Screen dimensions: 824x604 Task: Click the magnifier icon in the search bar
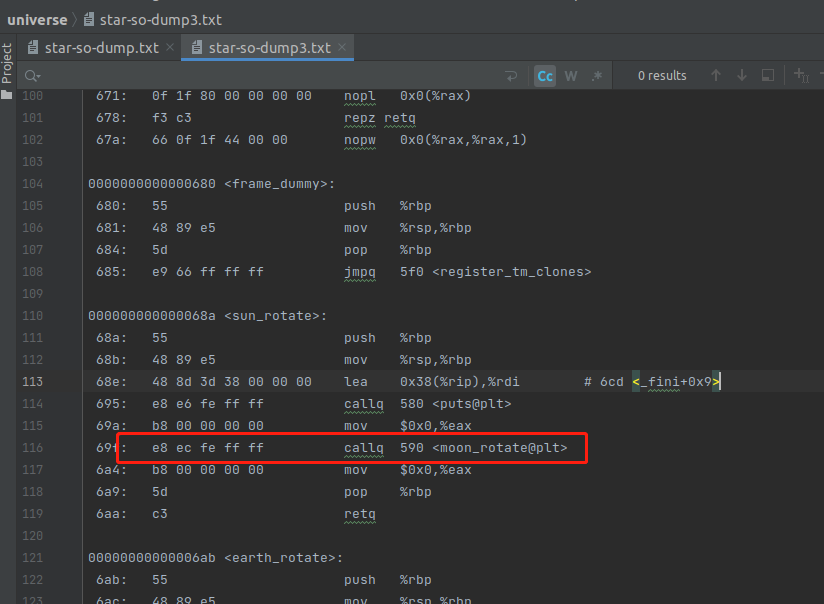point(31,75)
